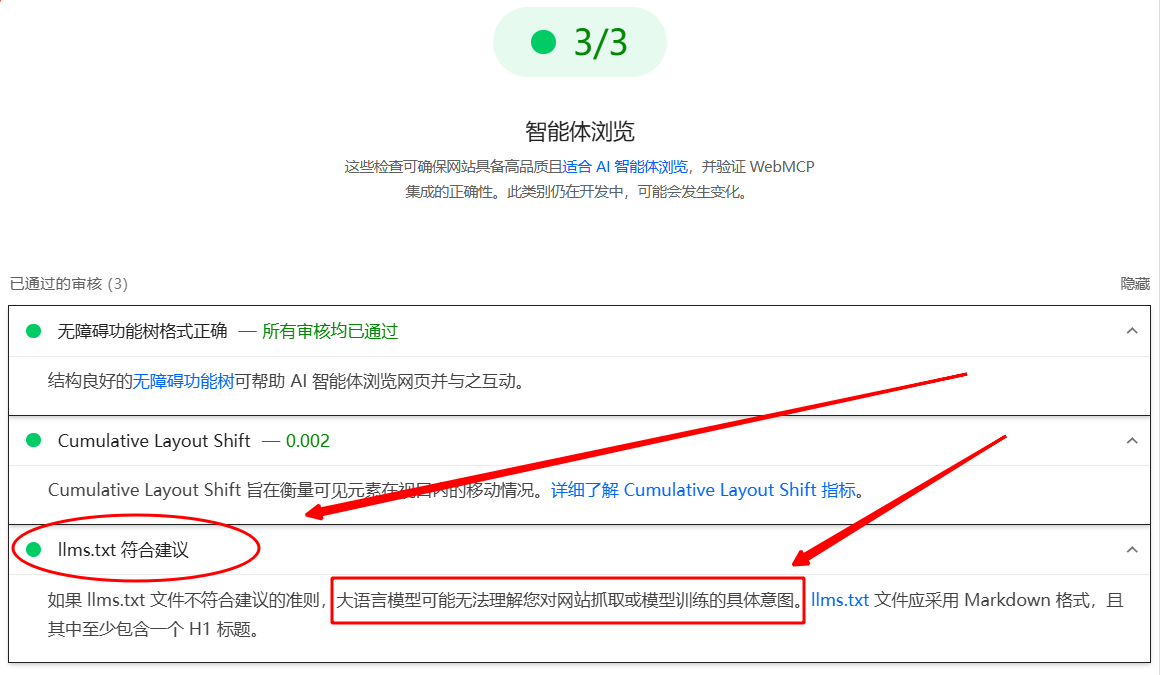Select the Cumulative Layout Shift audit title

[154, 440]
